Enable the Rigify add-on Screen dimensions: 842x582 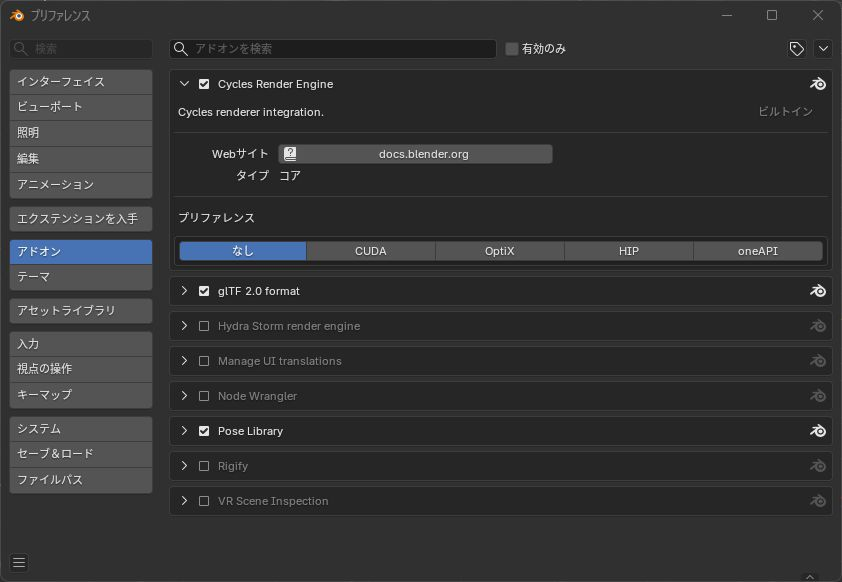[x=204, y=466]
